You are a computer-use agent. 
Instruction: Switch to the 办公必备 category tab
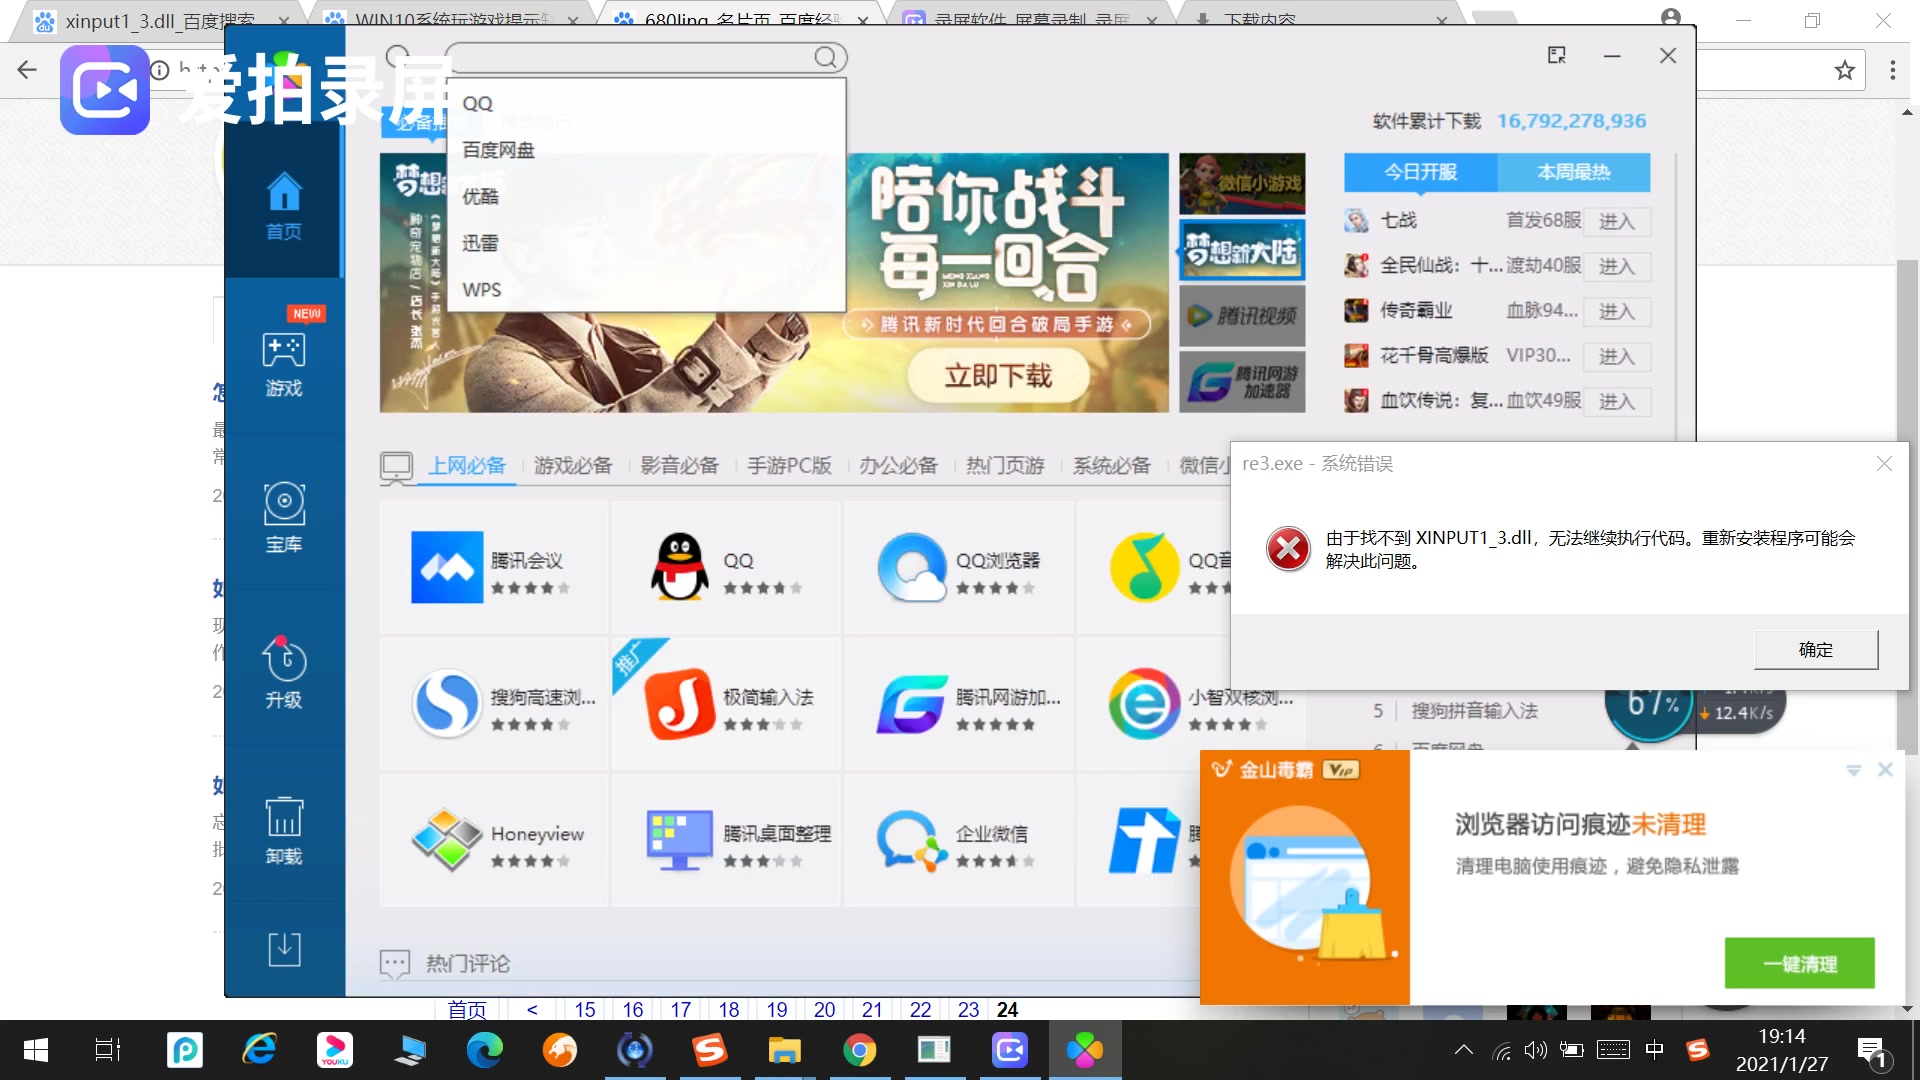coord(898,466)
